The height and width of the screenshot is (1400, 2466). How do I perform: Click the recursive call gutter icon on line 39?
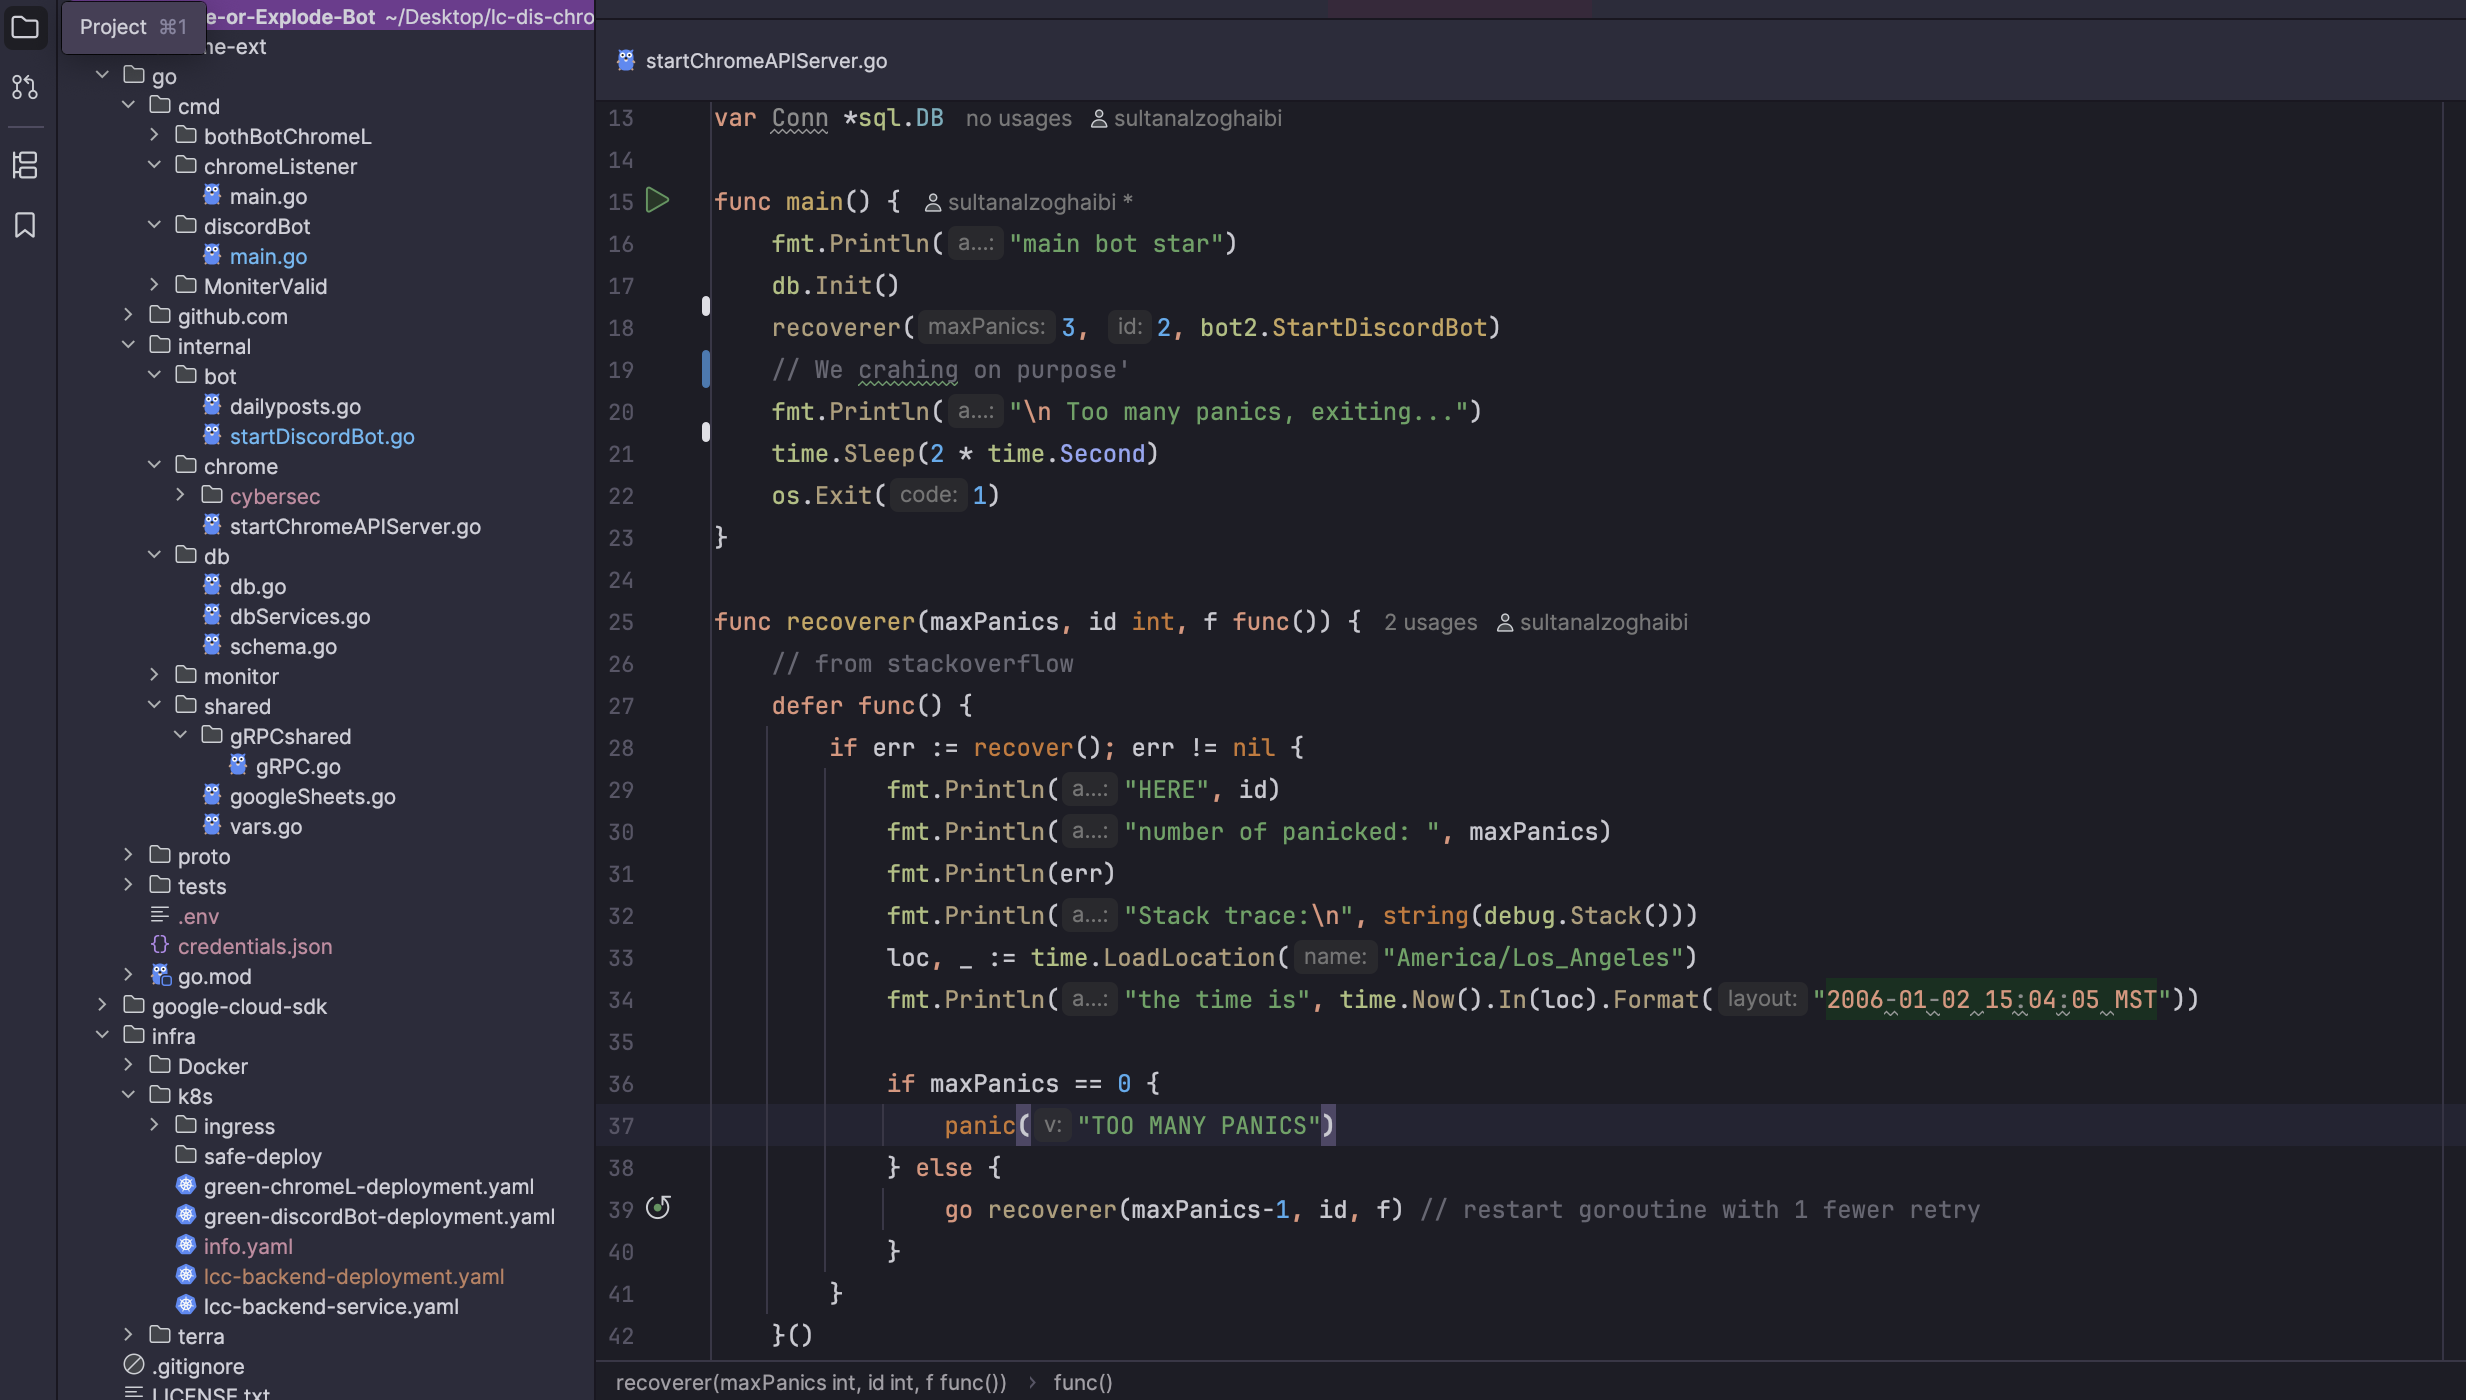[658, 1208]
